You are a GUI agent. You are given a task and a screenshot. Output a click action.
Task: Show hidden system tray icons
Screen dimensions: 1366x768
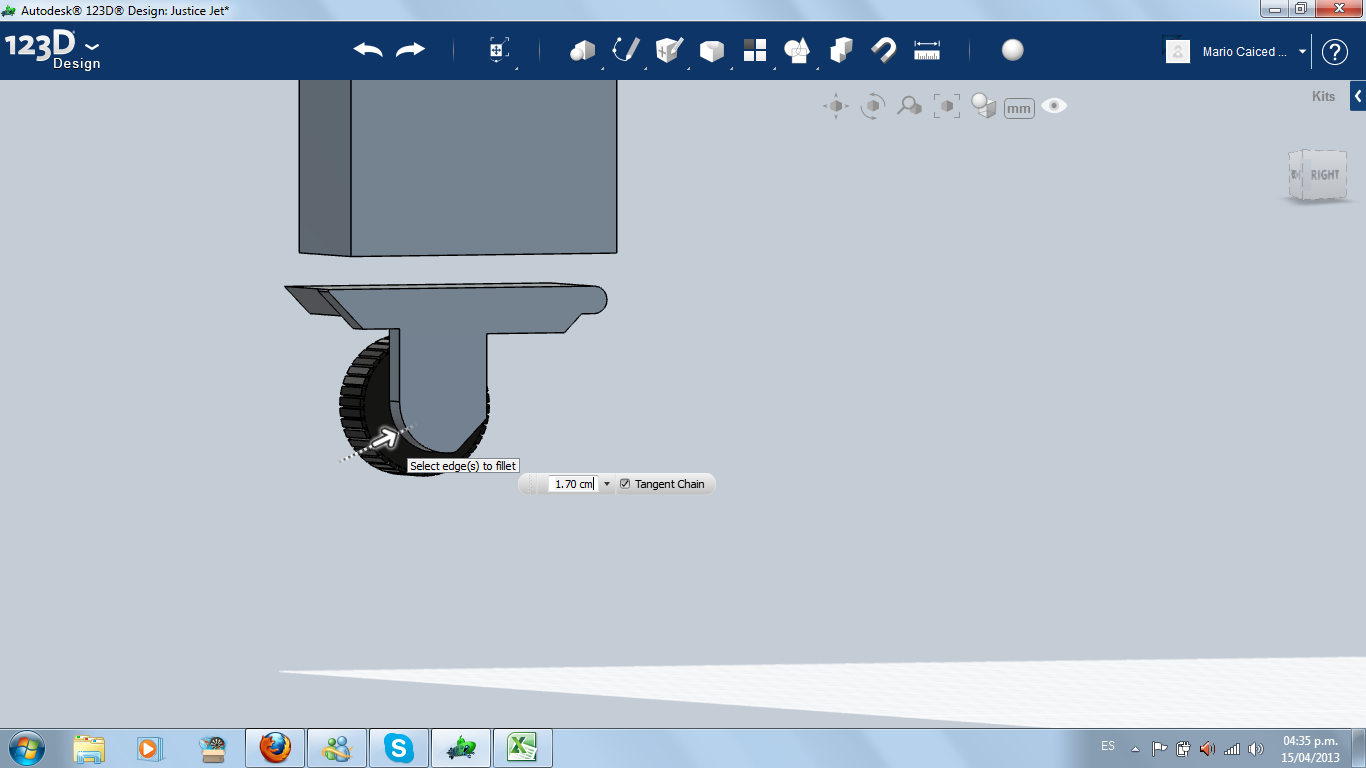[1135, 748]
